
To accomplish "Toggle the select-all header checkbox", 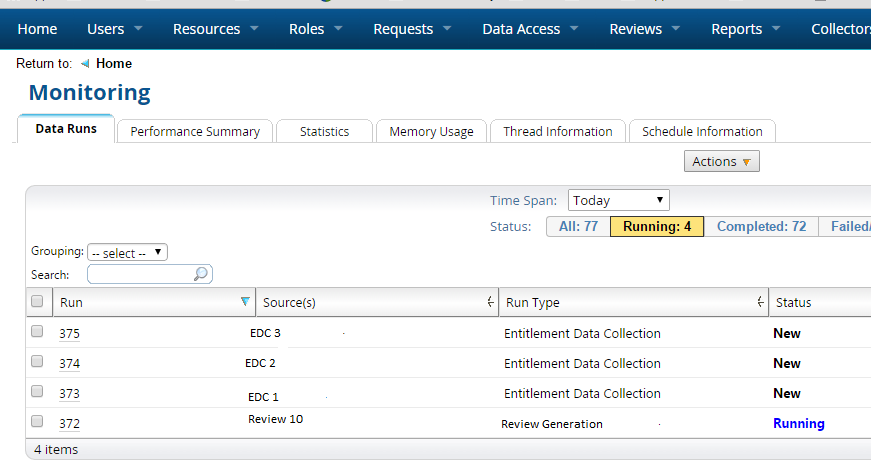I will pyautogui.click(x=37, y=302).
